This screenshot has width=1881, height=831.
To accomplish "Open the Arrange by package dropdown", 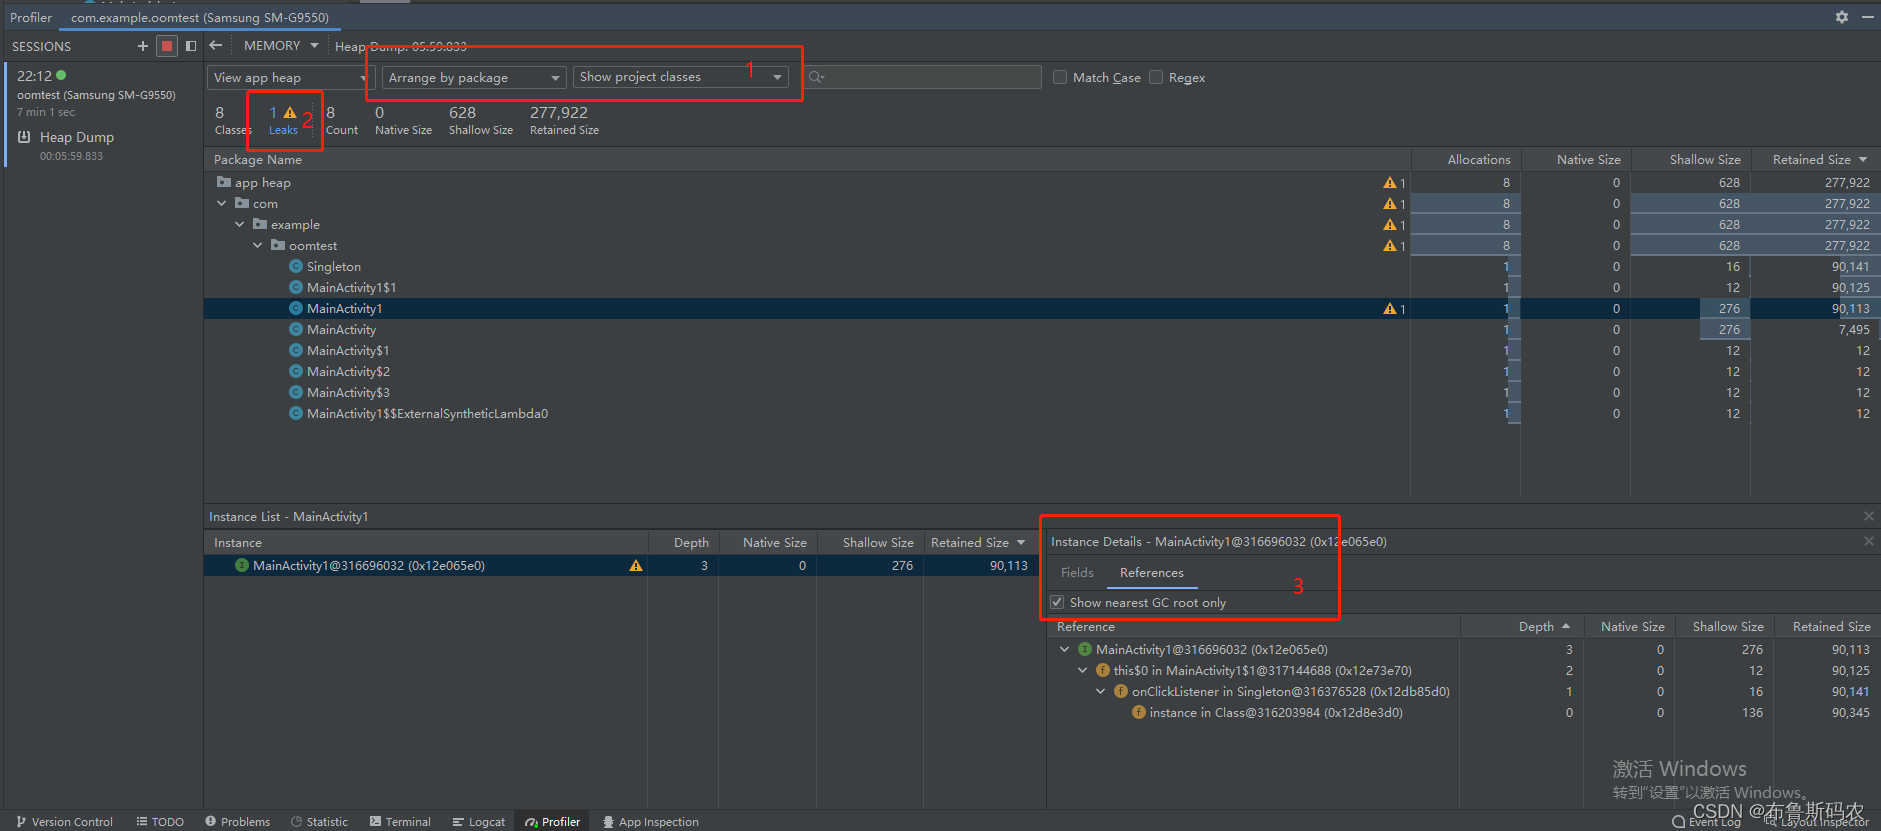I will [x=475, y=77].
